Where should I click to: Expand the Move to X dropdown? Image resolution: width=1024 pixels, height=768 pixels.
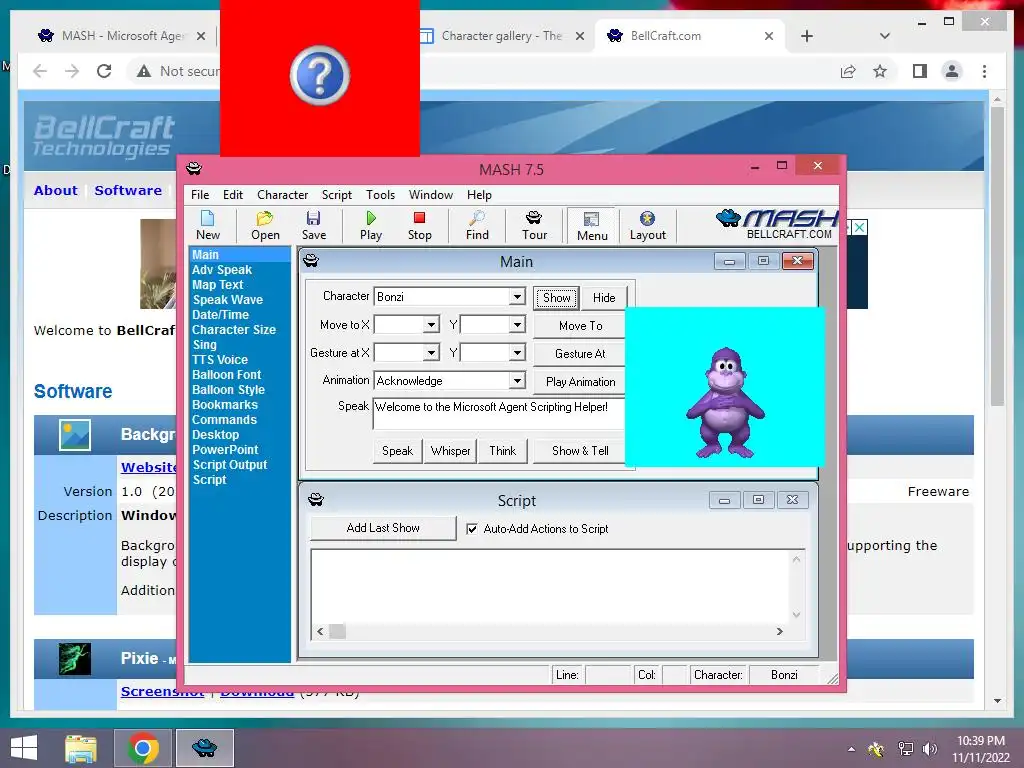tap(431, 324)
